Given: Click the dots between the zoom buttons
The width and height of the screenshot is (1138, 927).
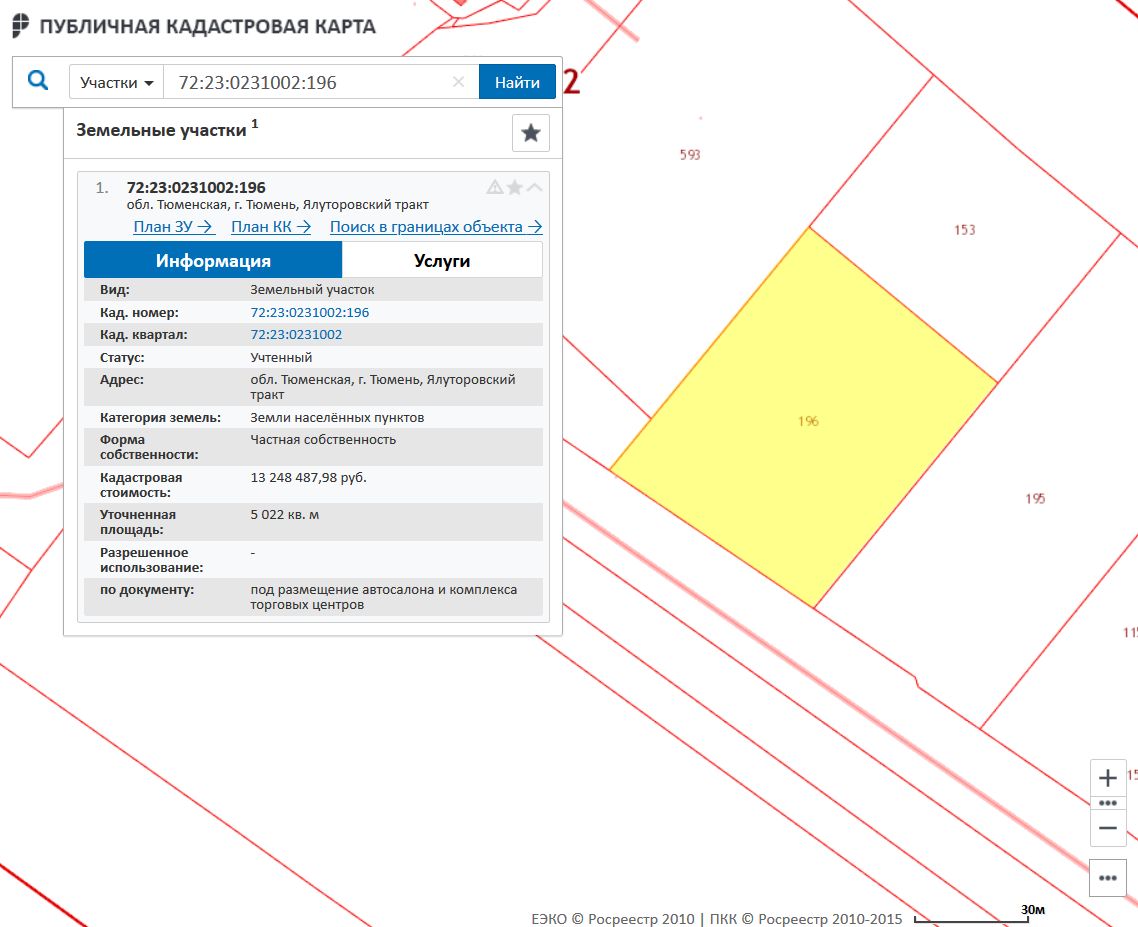Looking at the screenshot, I should pos(1108,803).
